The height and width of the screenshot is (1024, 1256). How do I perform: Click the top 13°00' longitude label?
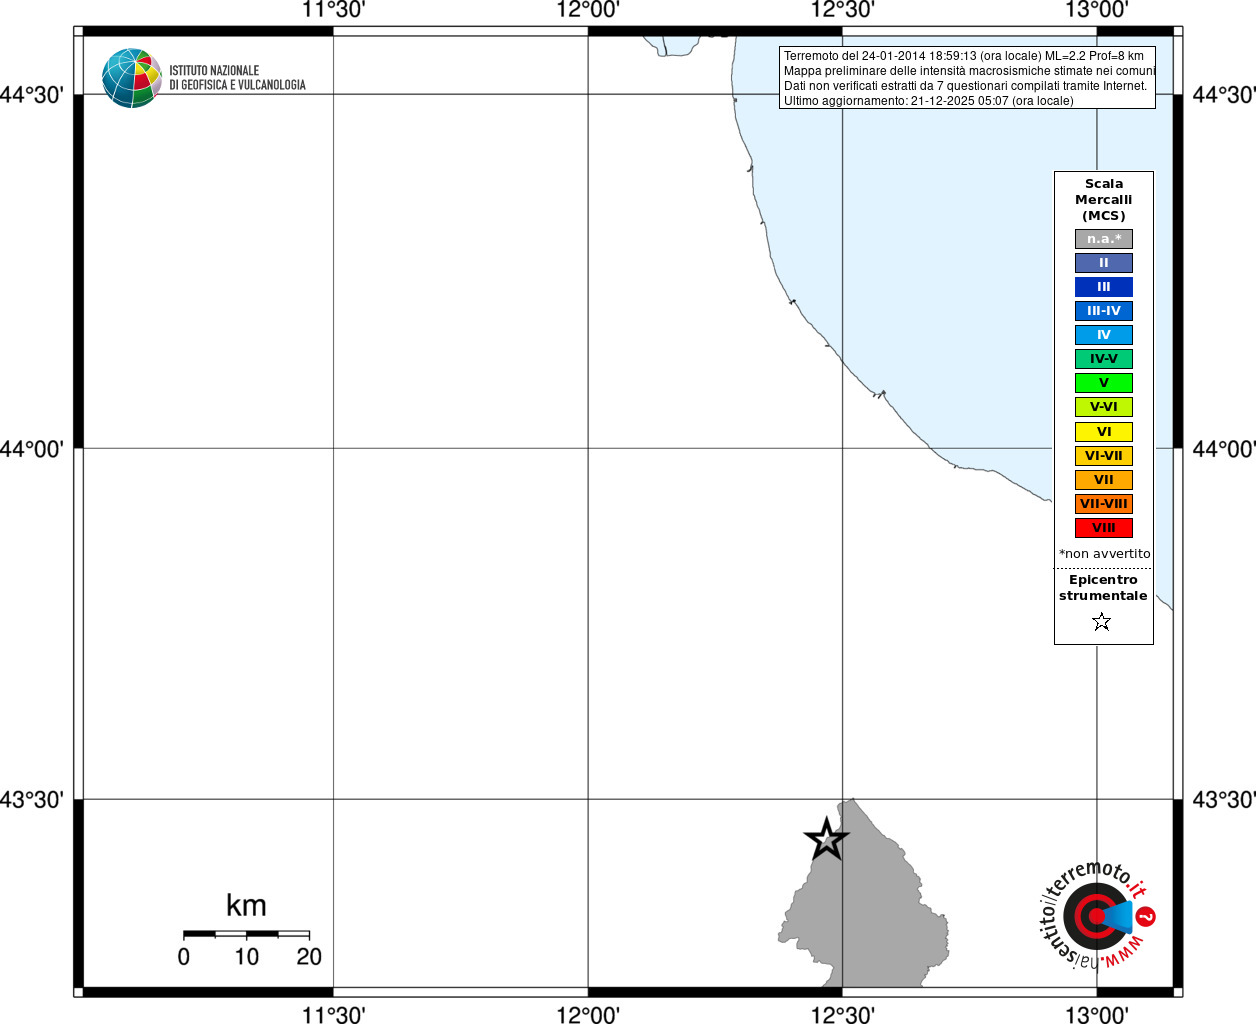coord(1097,10)
